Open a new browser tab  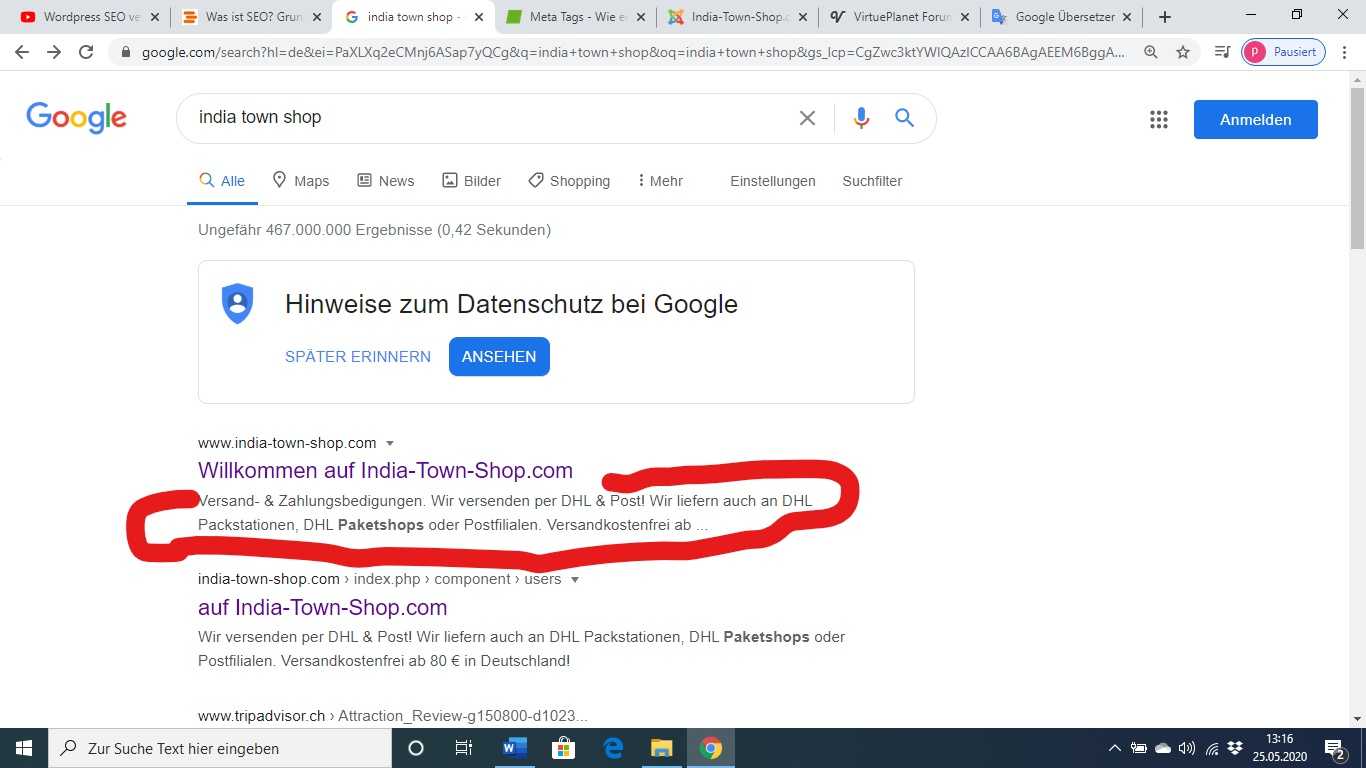pyautogui.click(x=1165, y=17)
